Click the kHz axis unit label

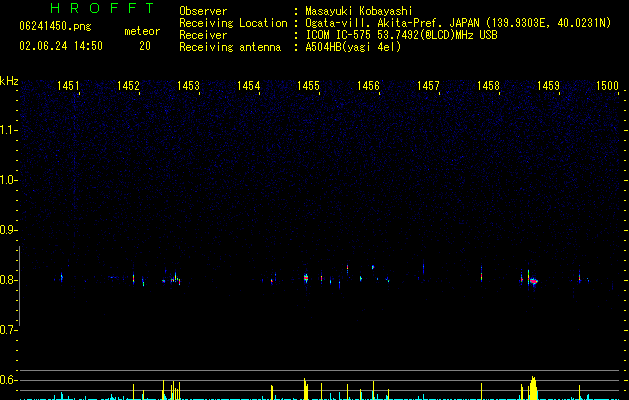click(9, 81)
